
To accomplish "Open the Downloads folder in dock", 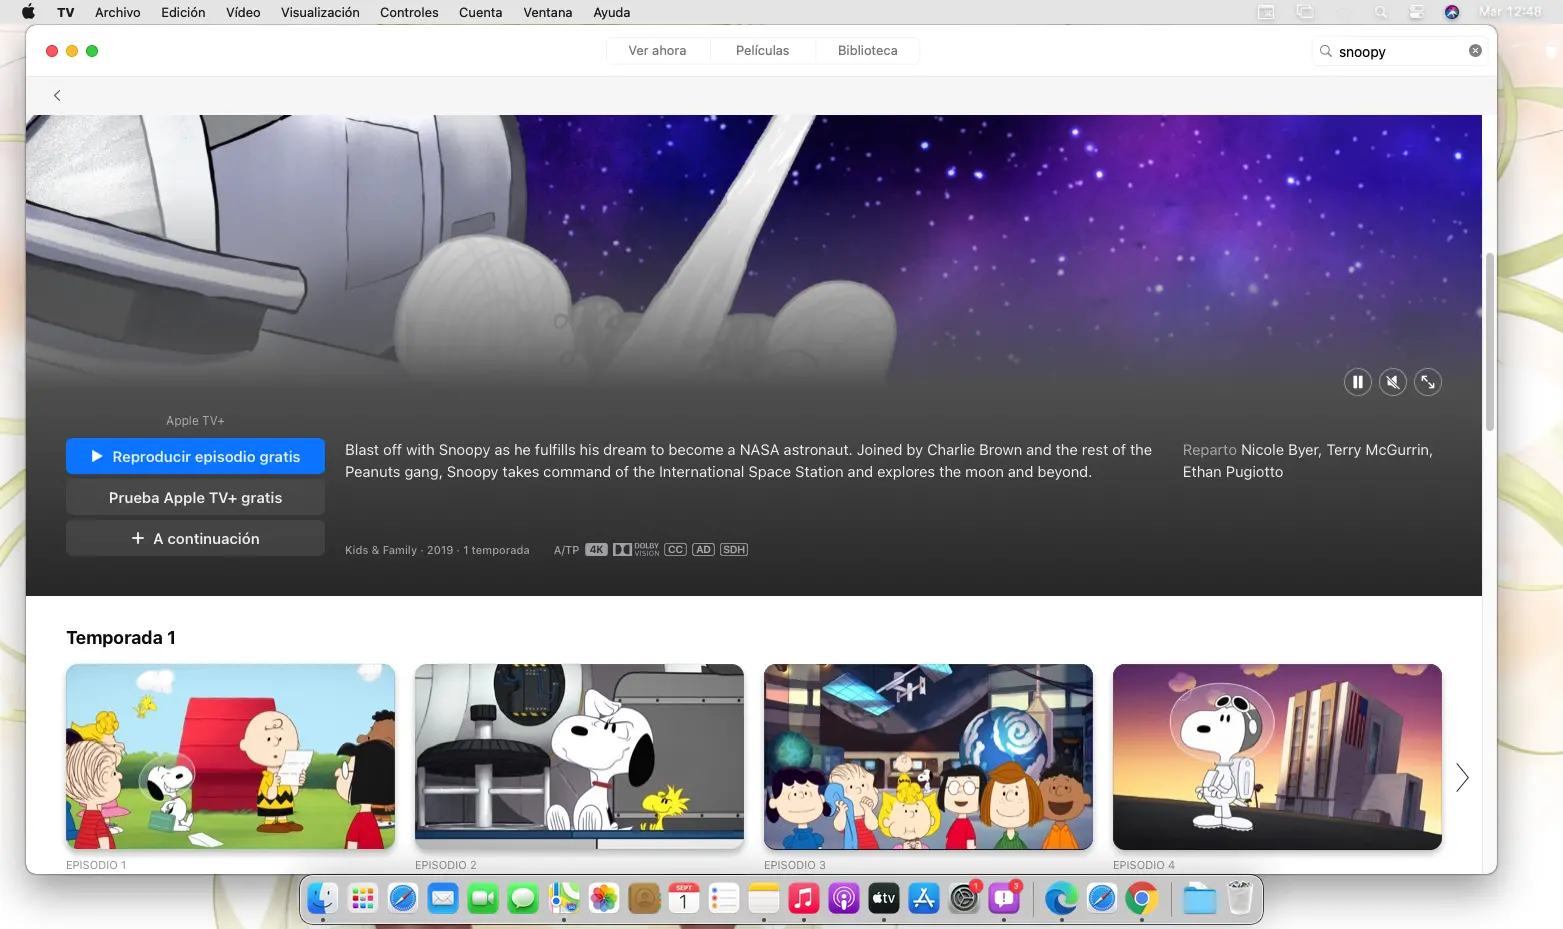I will coord(1199,898).
